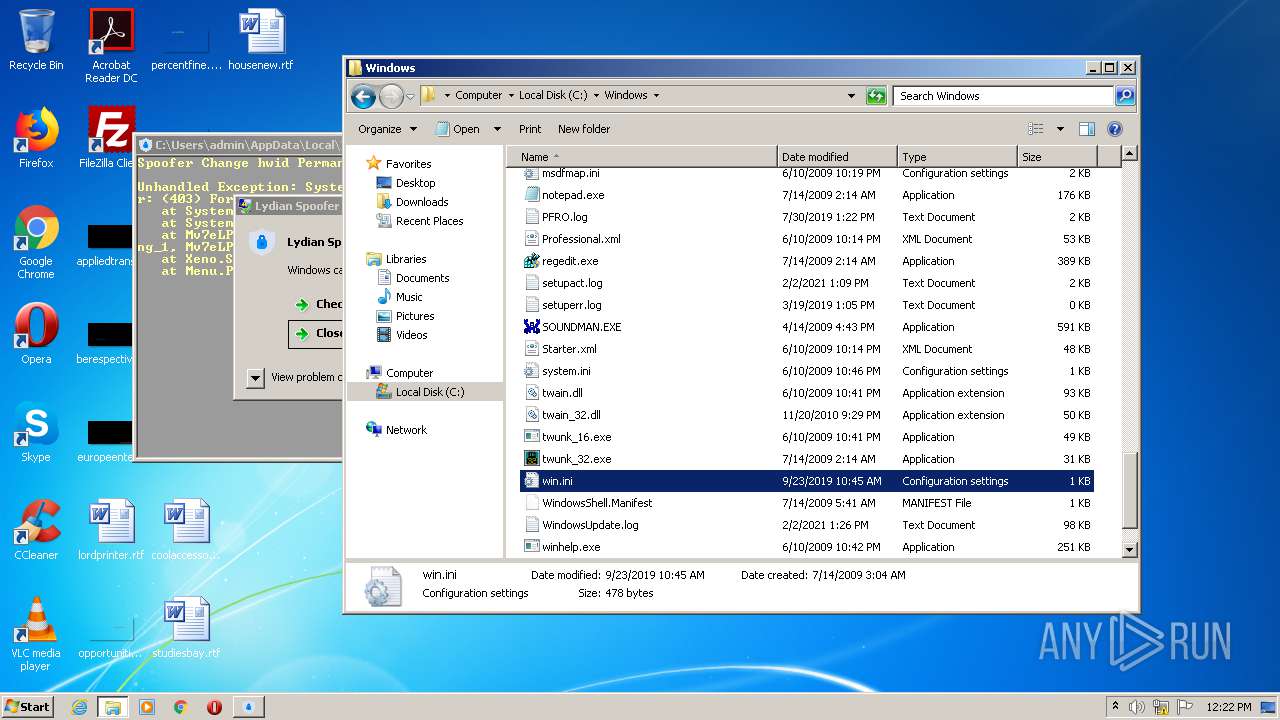Click in the Search Windows field
This screenshot has height=720, width=1280.
pyautogui.click(x=1003, y=96)
